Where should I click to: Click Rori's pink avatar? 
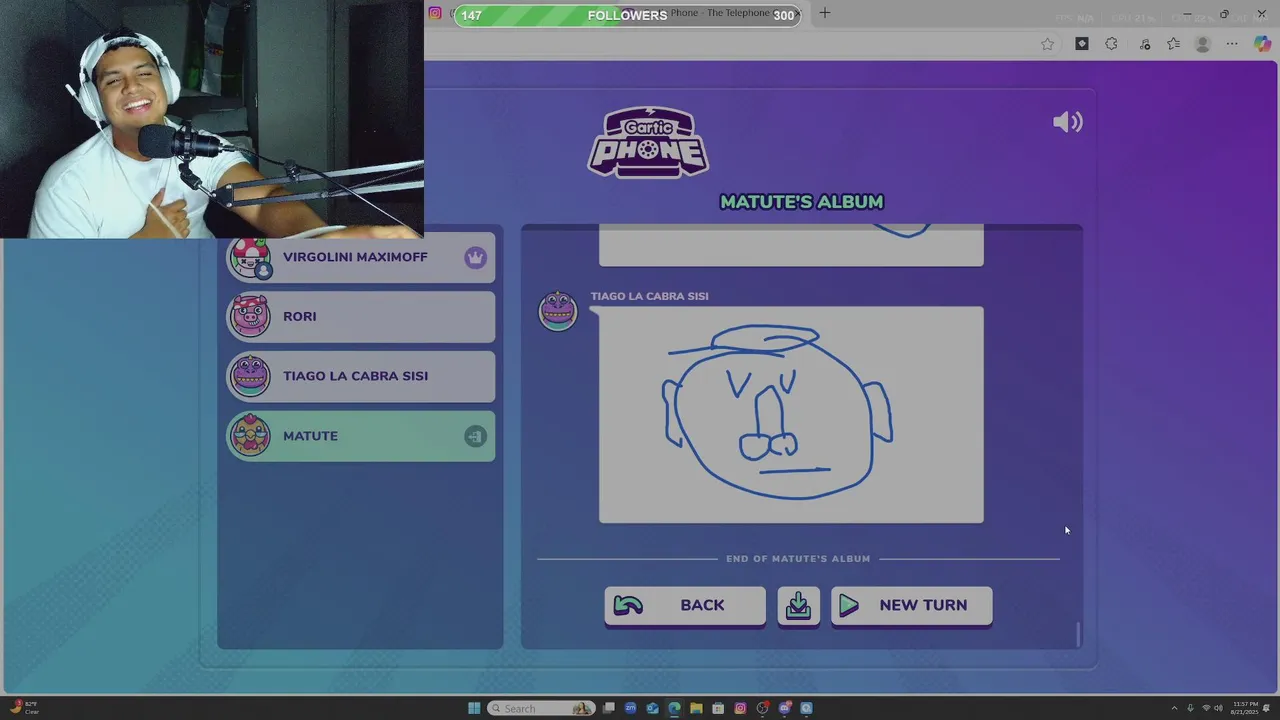250,317
